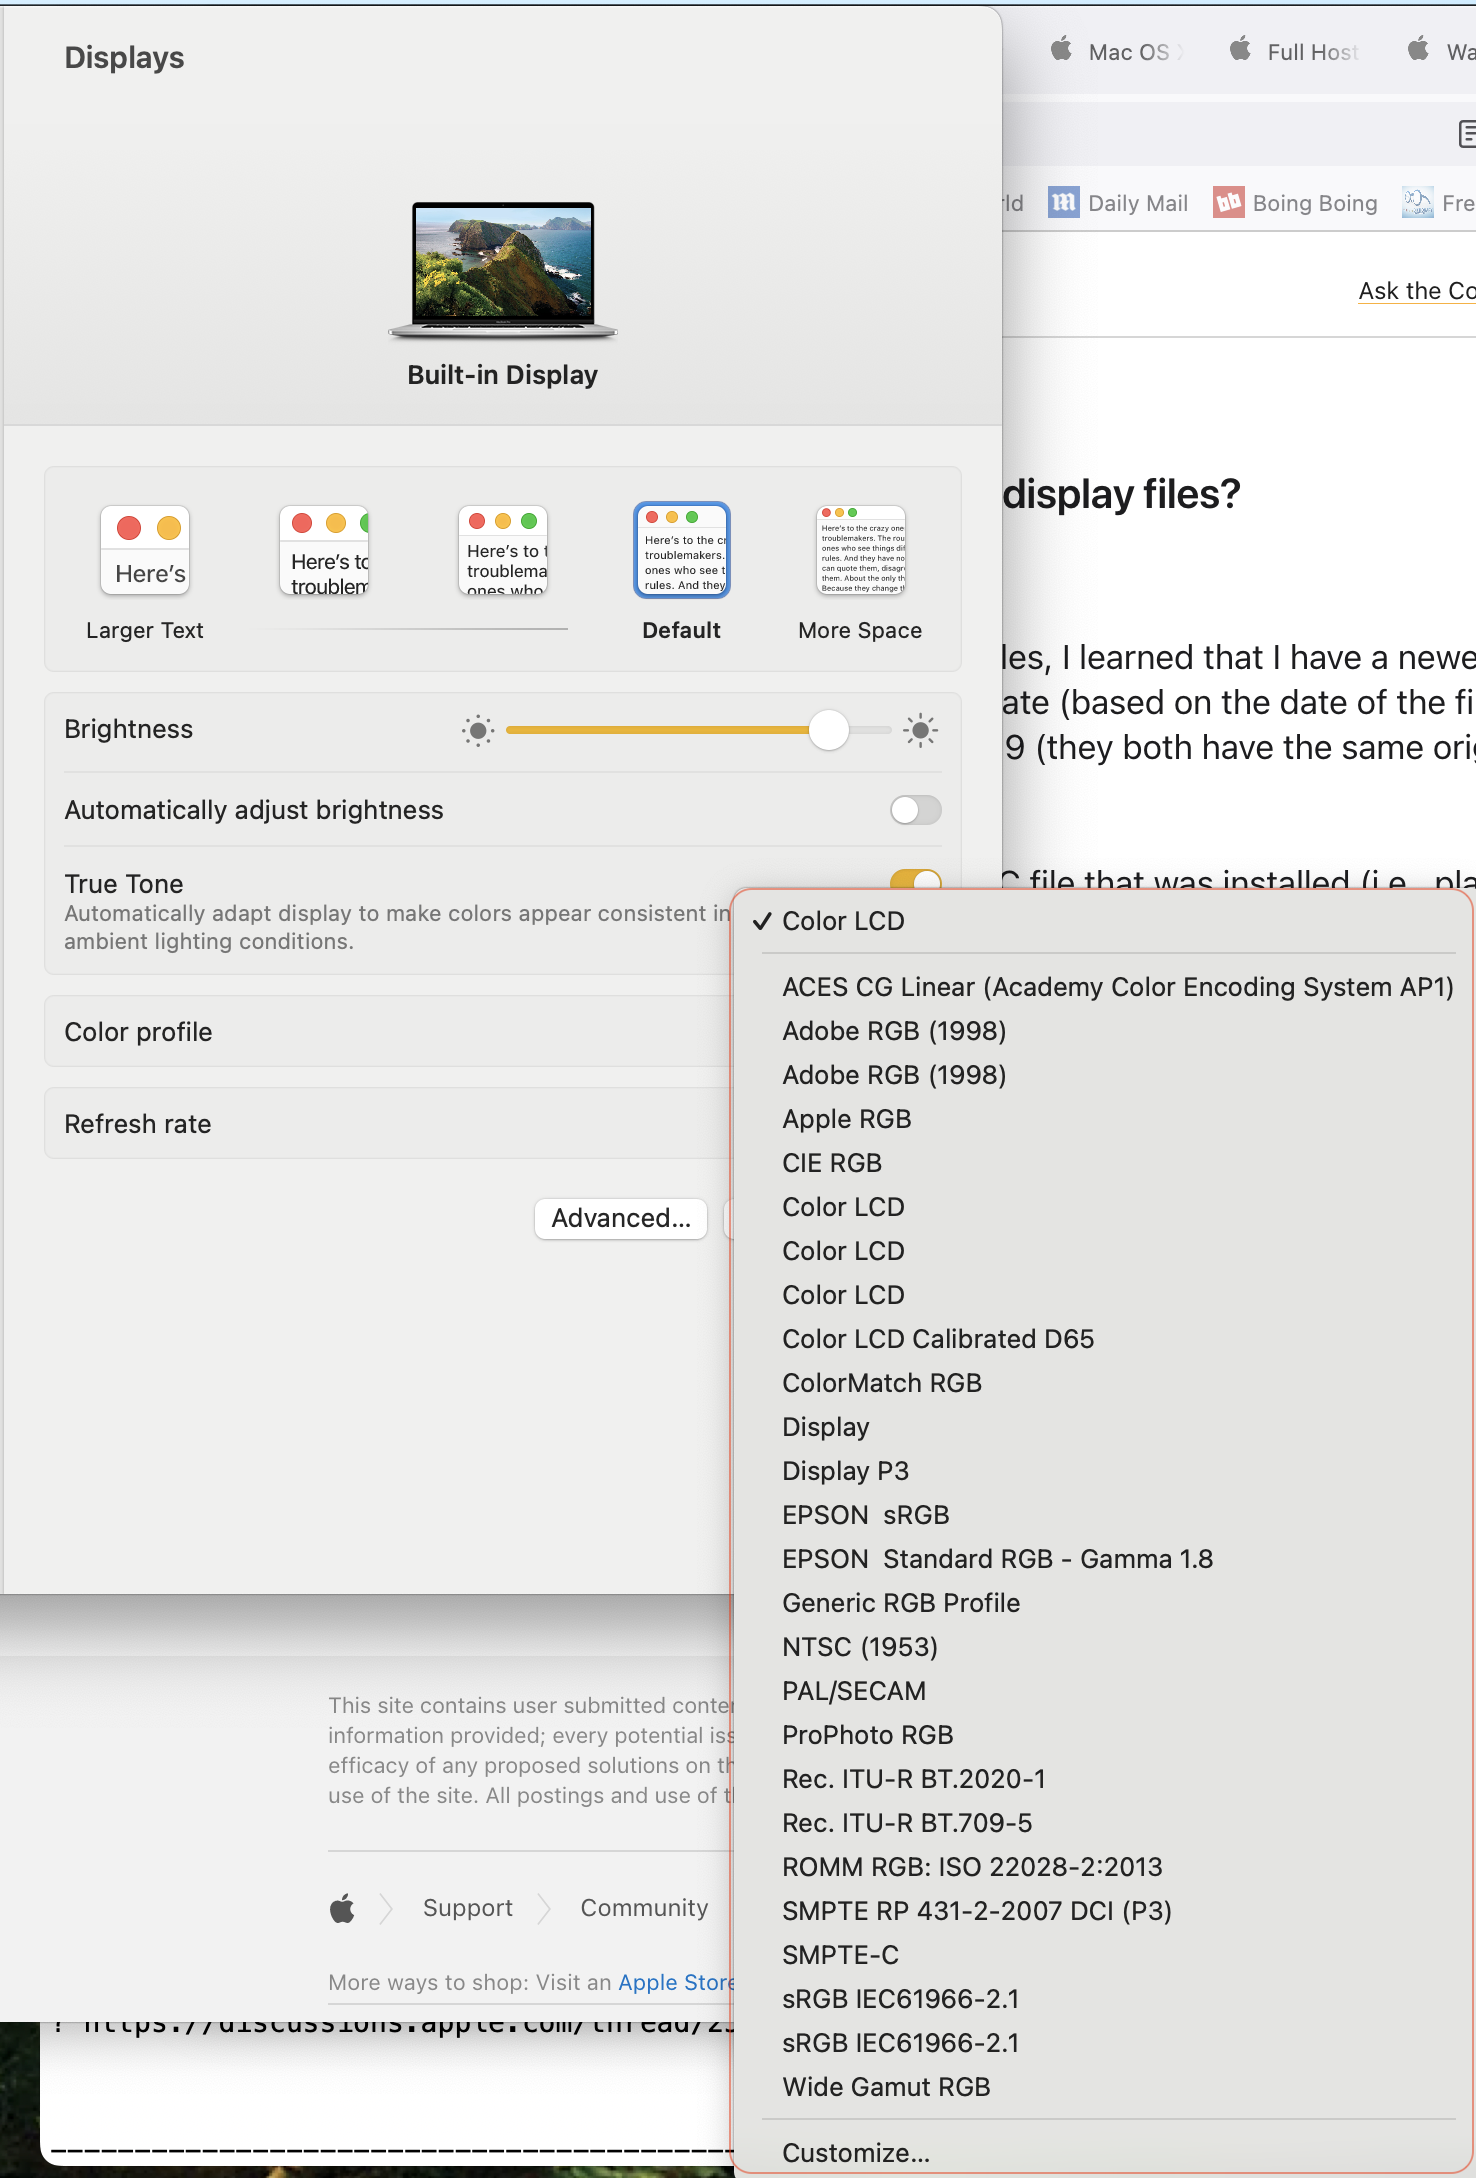
Task: Click the elephant favicon beside the "Fre" bookmark
Action: click(1417, 203)
